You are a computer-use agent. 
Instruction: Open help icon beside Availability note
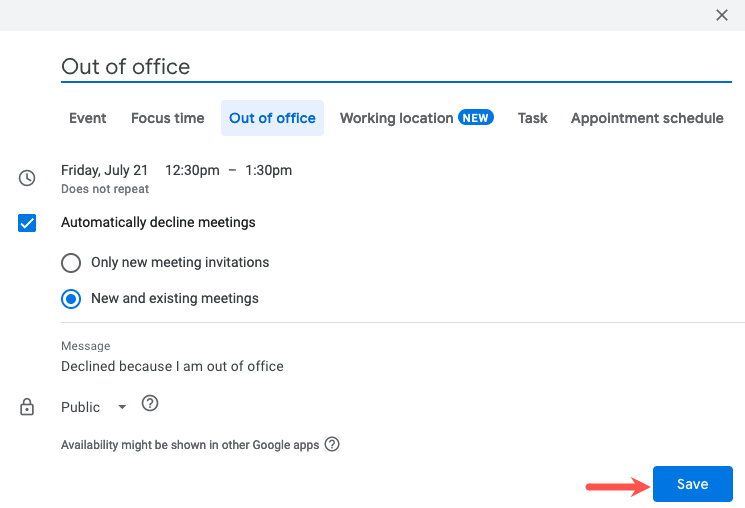pyautogui.click(x=332, y=444)
